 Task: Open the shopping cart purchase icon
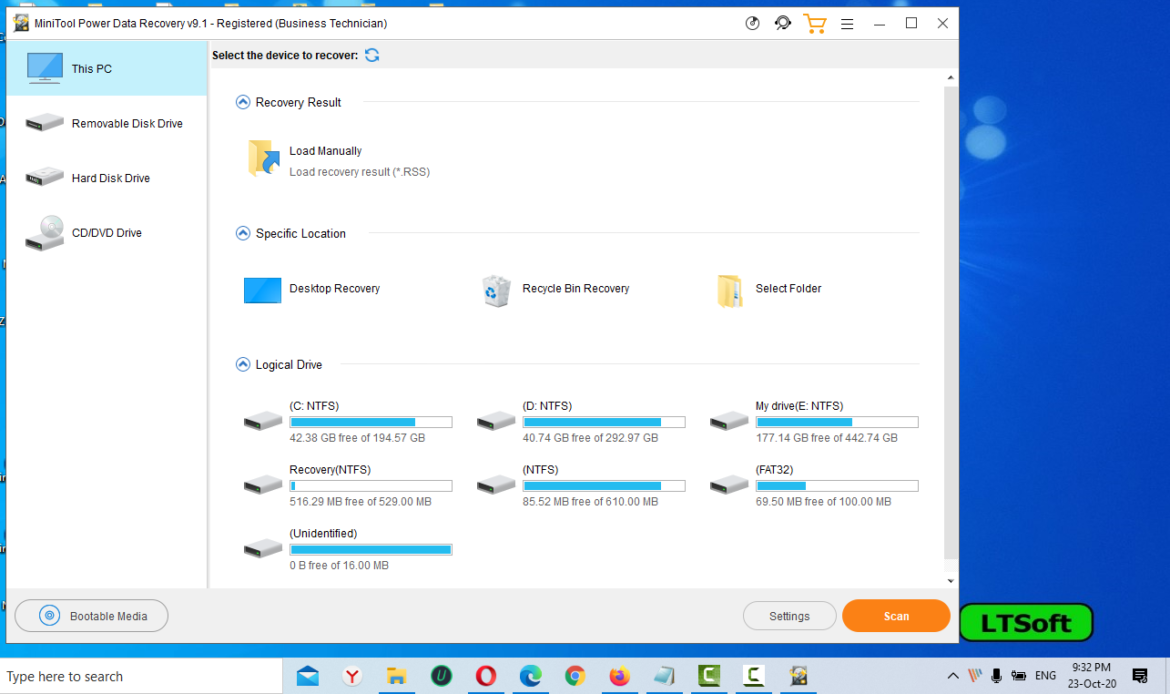tap(814, 23)
